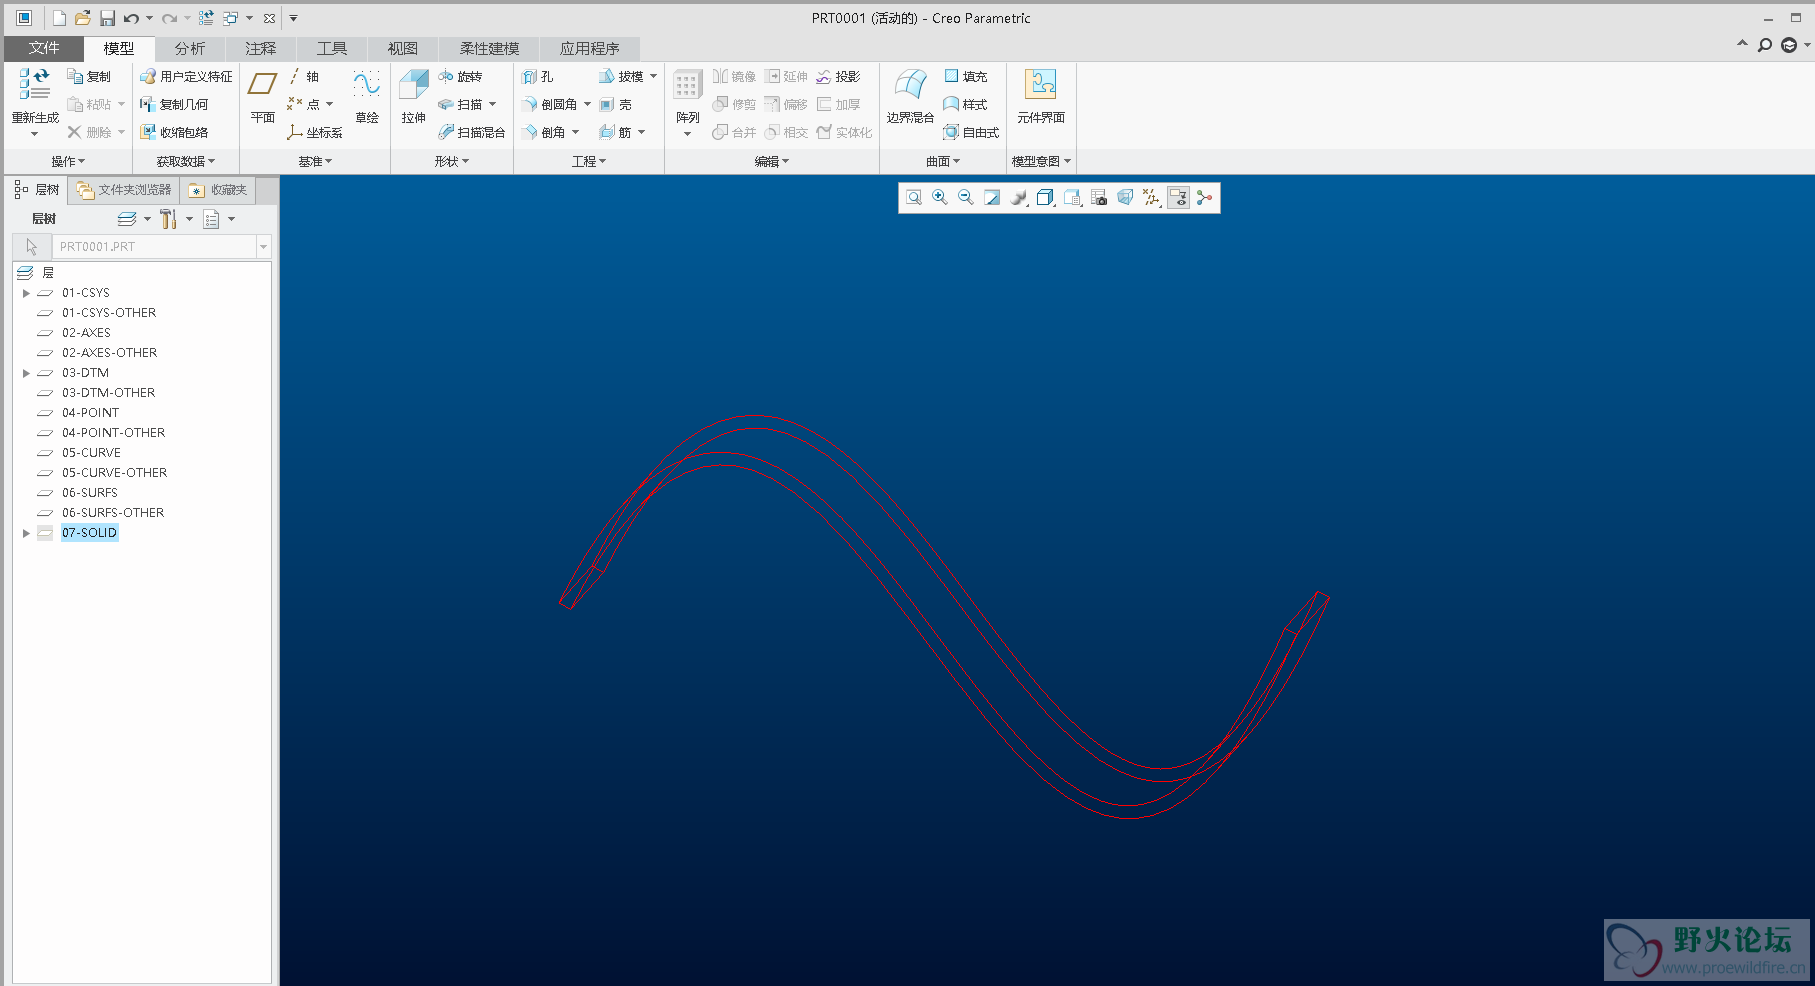Click the ribbon search magnifier icon
Image resolution: width=1815 pixels, height=986 pixels.
coord(1765,45)
